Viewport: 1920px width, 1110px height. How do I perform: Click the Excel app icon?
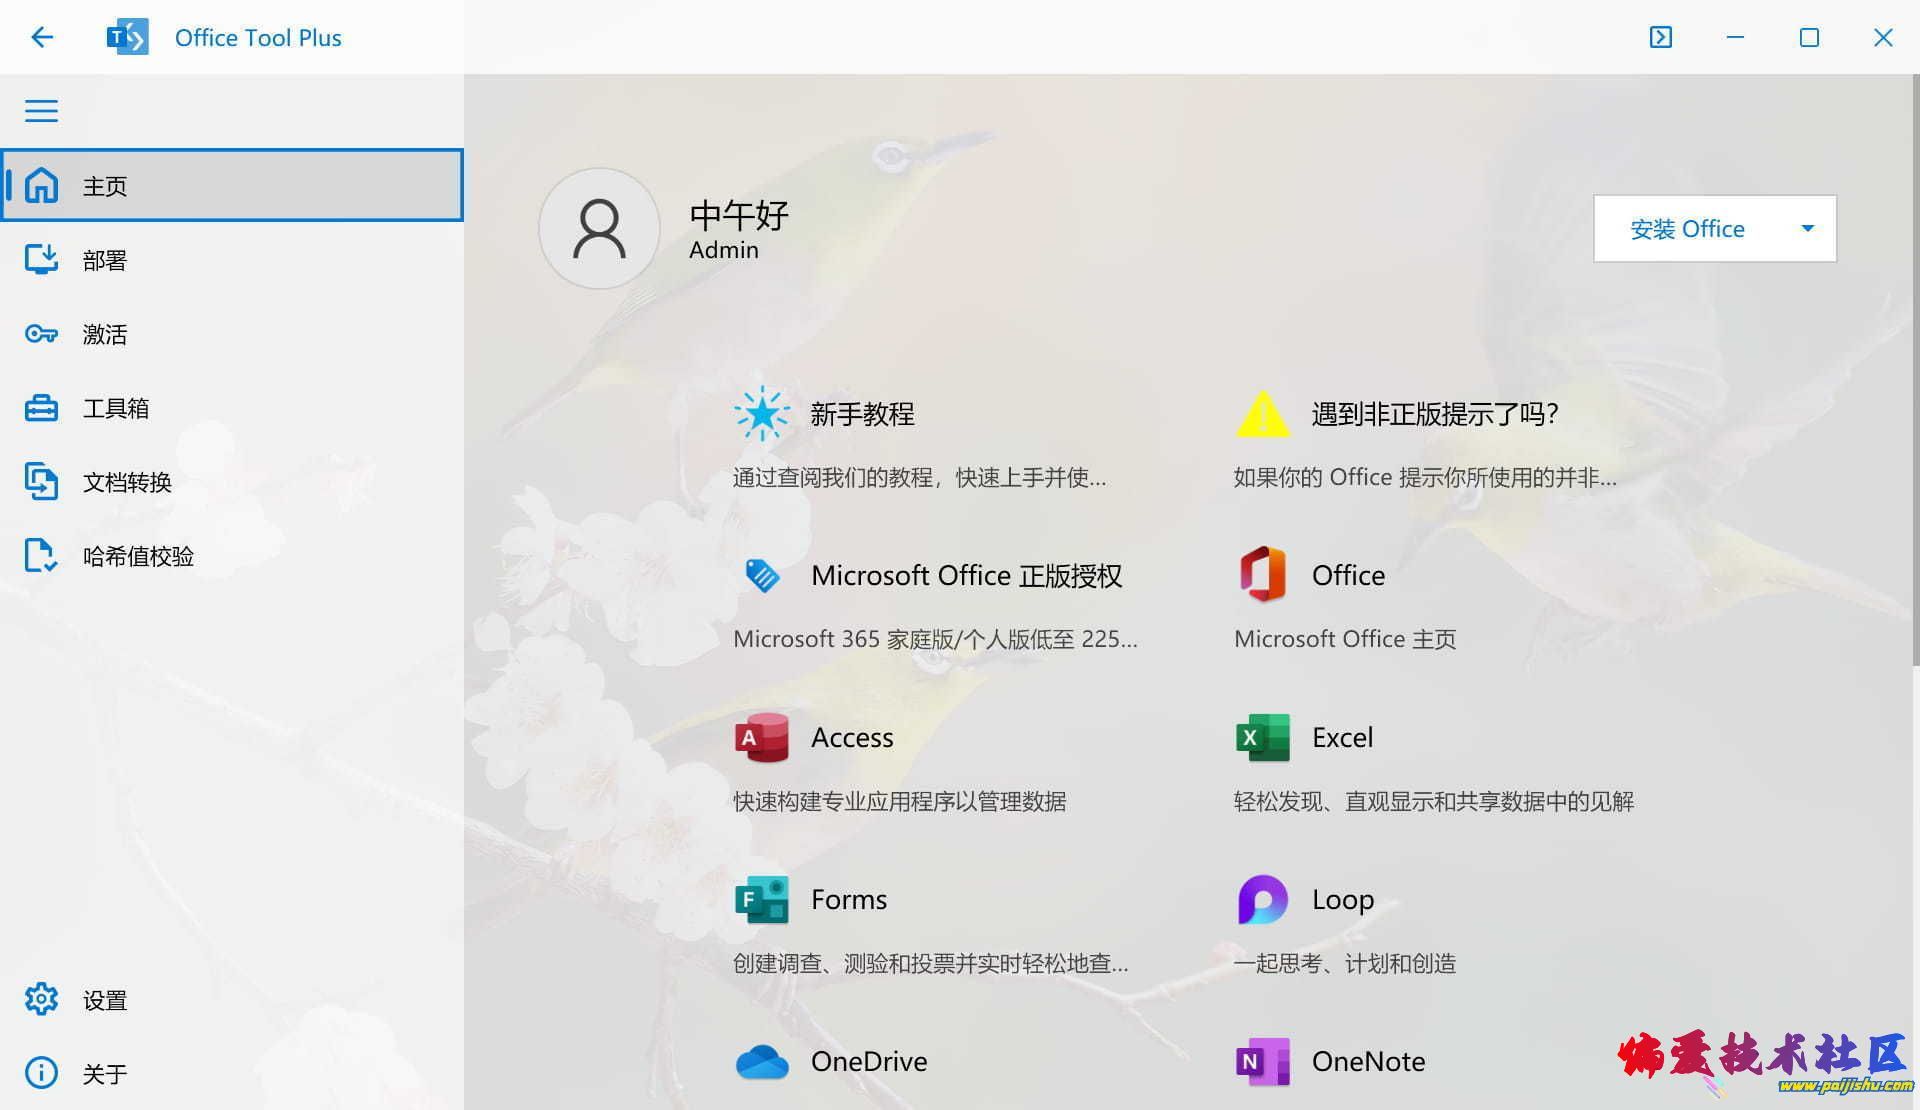coord(1263,737)
